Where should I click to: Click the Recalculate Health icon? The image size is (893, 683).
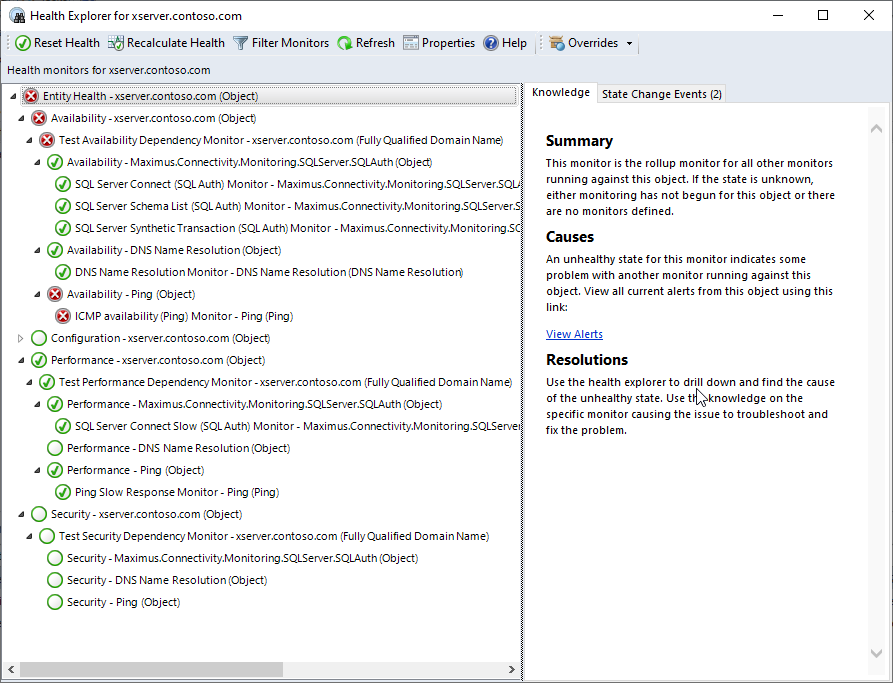click(x=116, y=43)
